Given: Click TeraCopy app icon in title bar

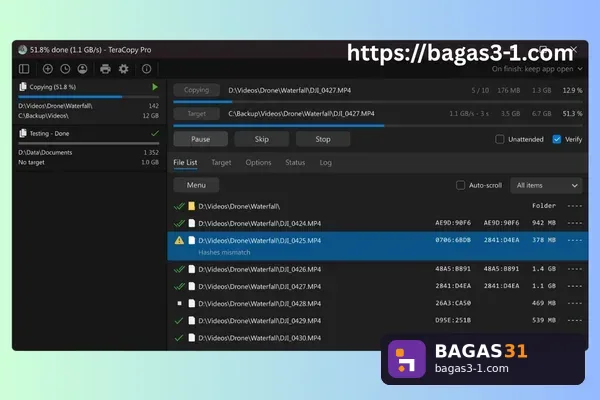Looking at the screenshot, I should [x=23, y=50].
